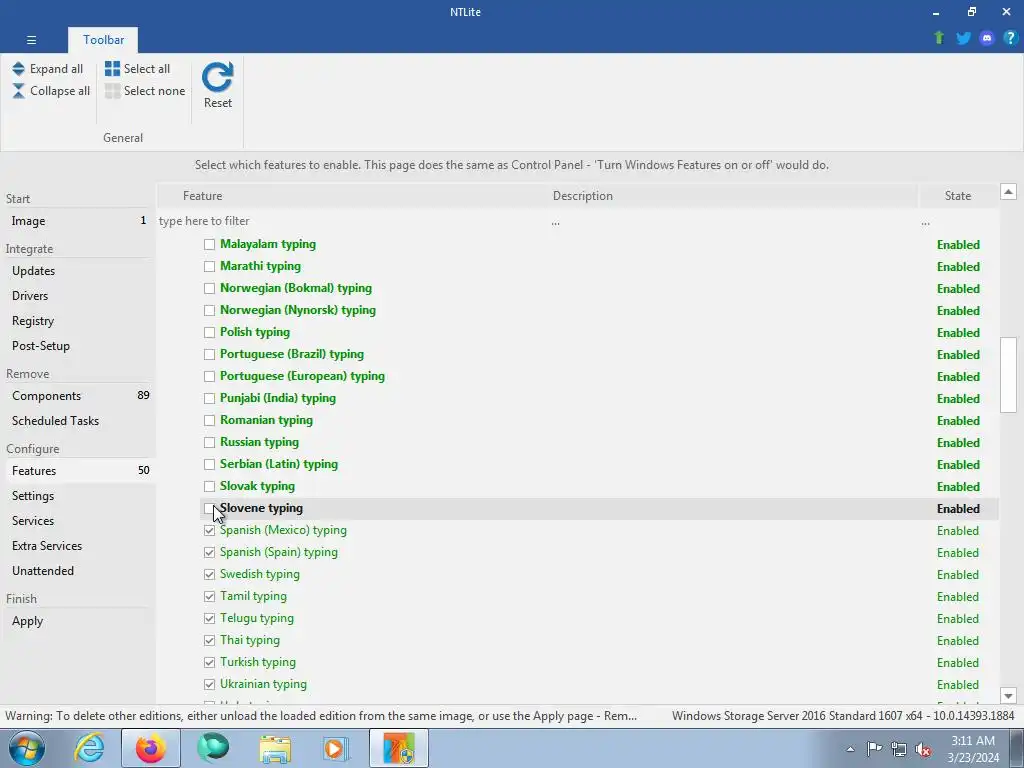Uncheck the Thai typing checkbox
The height and width of the screenshot is (768, 1024).
click(x=209, y=640)
